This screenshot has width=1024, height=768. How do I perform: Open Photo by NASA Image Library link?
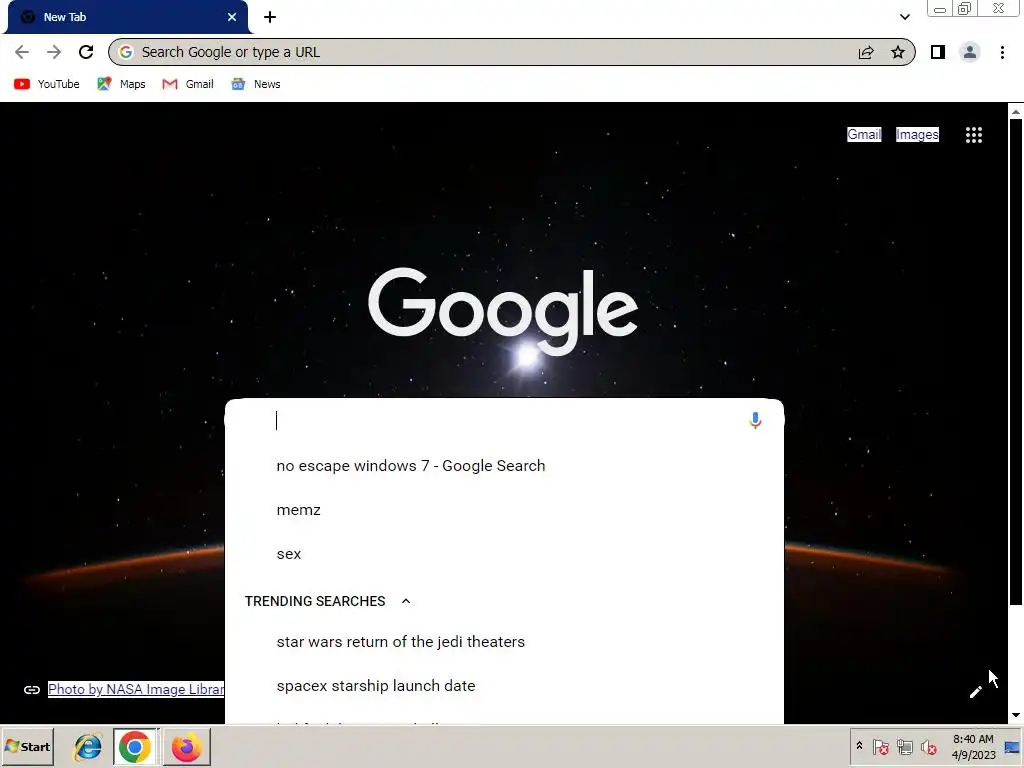(136, 689)
